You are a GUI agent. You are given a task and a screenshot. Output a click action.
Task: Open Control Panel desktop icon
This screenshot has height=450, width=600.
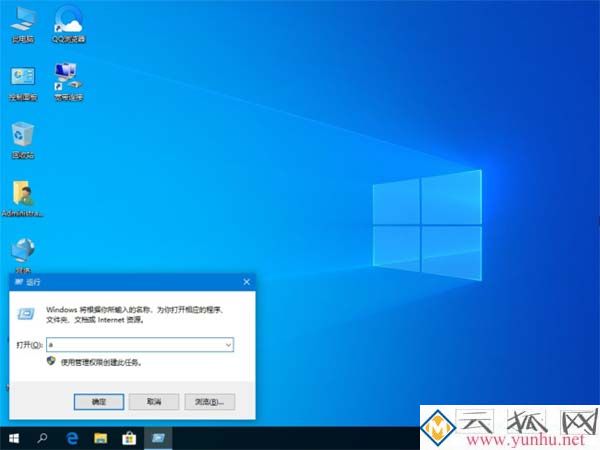(23, 83)
